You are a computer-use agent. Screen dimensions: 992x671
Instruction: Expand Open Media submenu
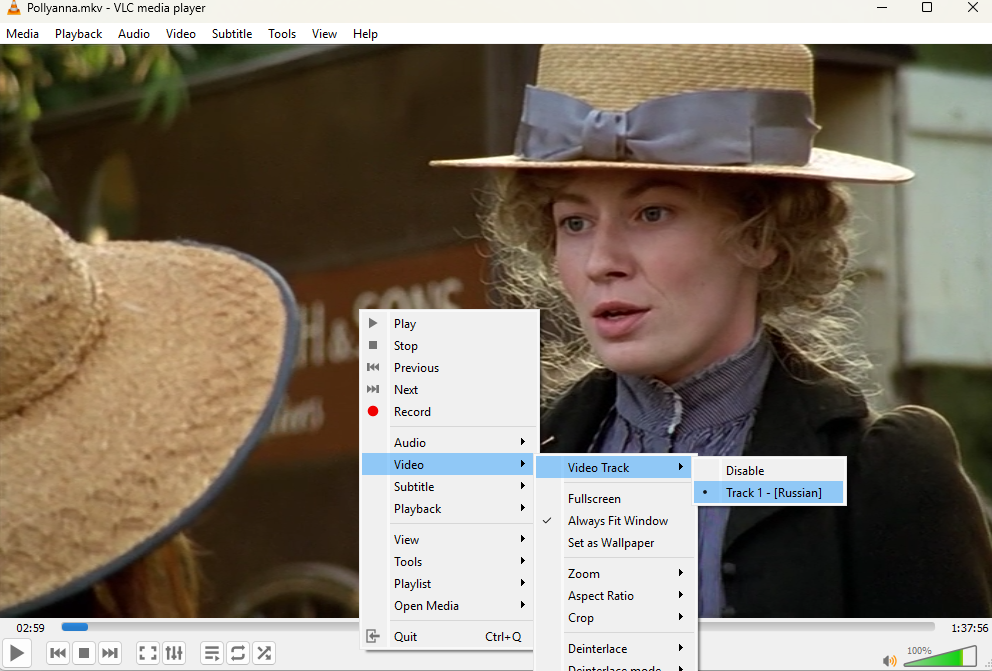449,606
